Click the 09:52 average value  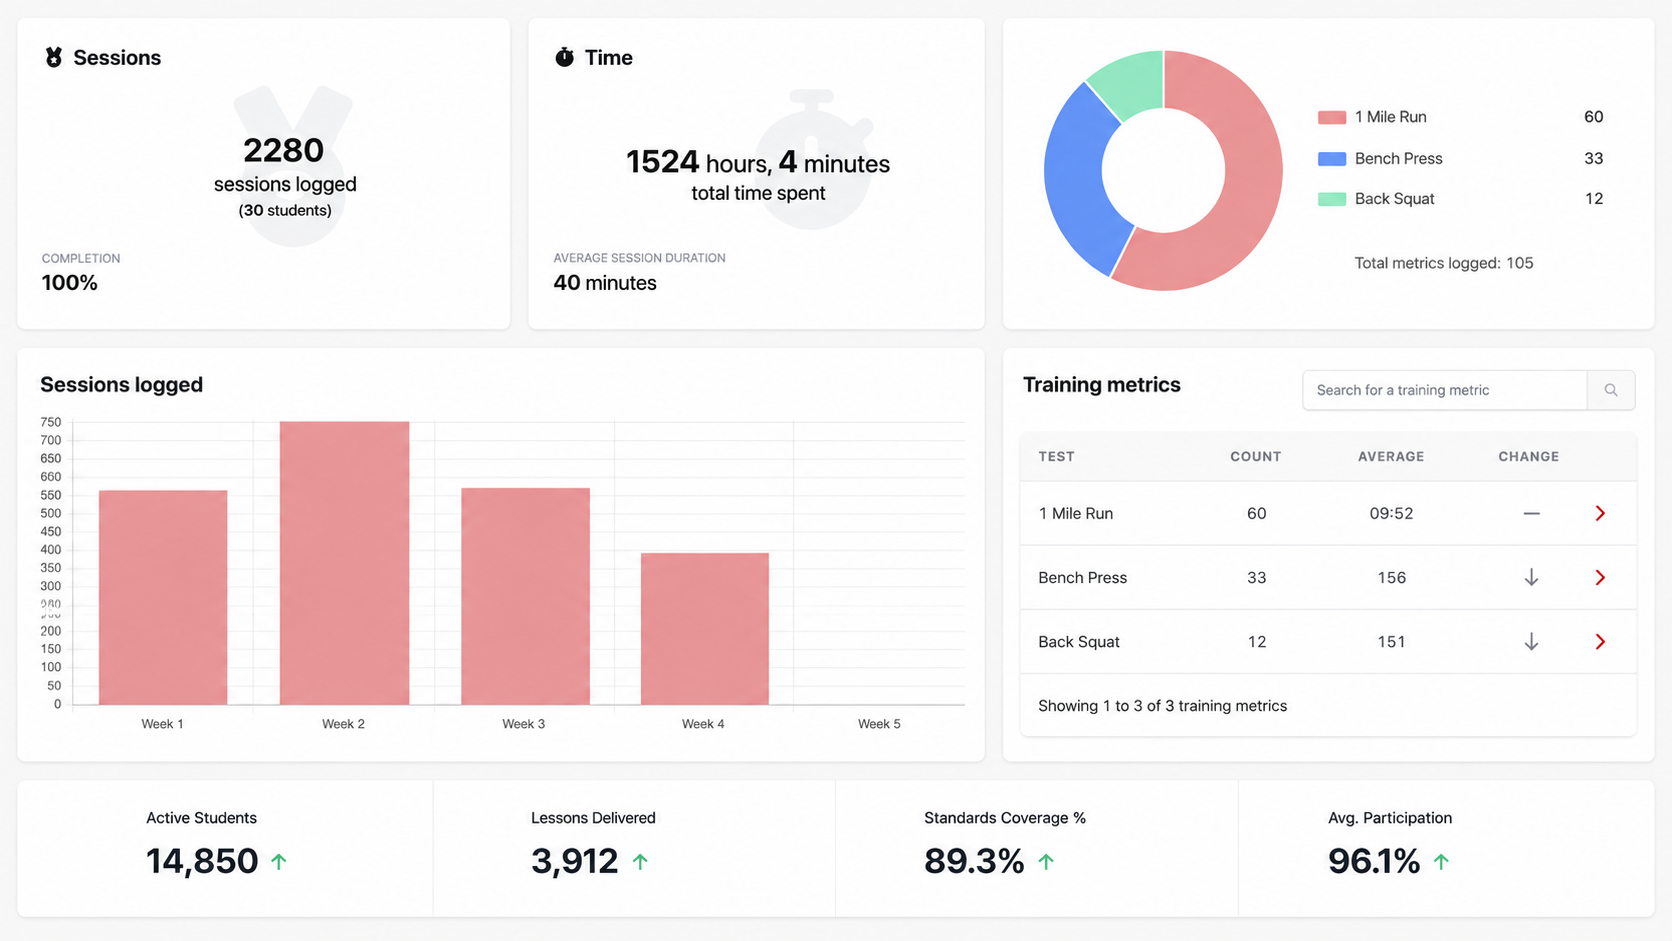1391,513
